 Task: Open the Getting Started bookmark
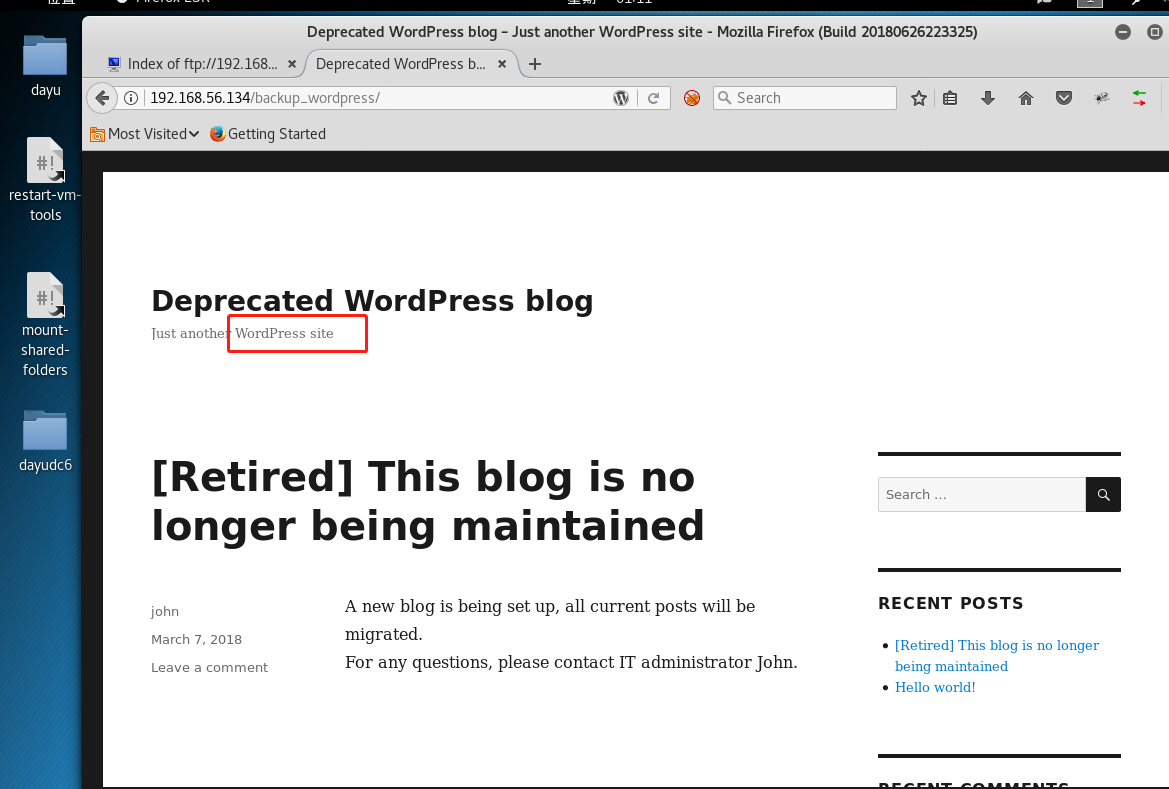pos(268,133)
